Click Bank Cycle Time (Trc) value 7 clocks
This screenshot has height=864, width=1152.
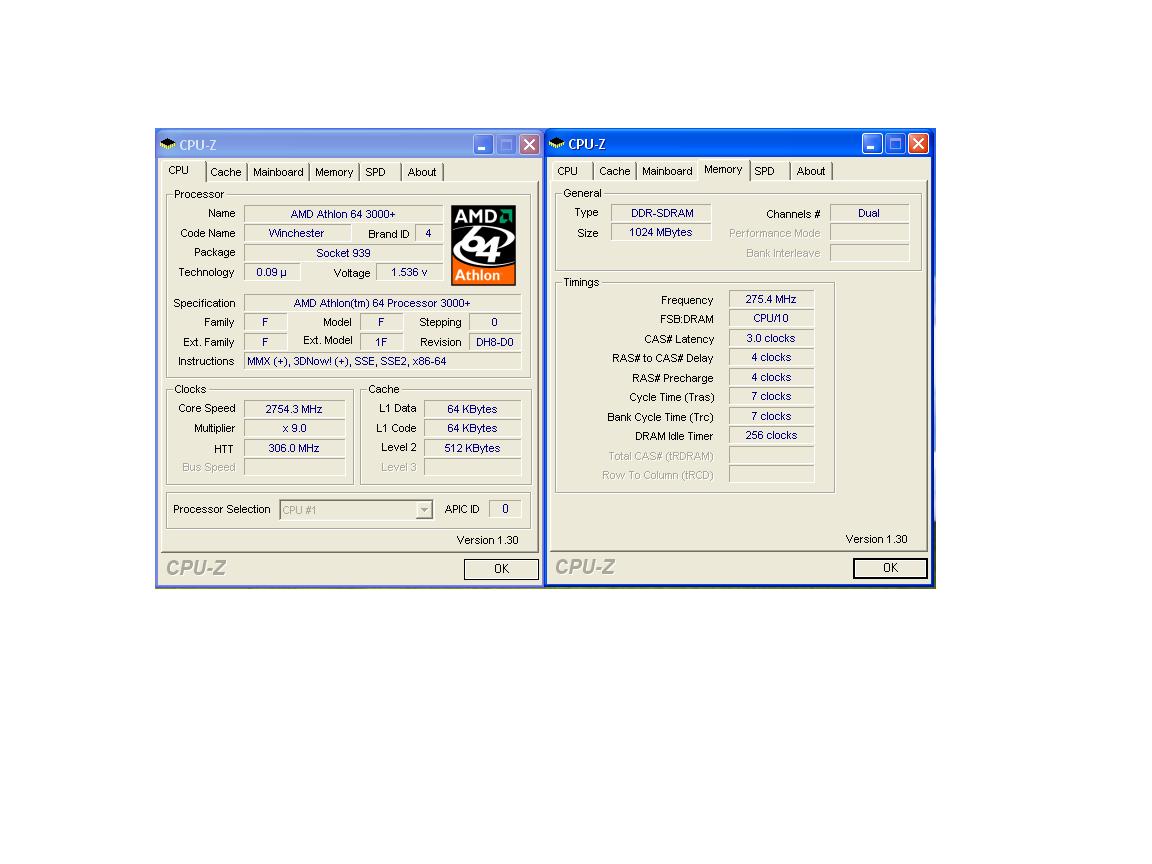point(771,416)
